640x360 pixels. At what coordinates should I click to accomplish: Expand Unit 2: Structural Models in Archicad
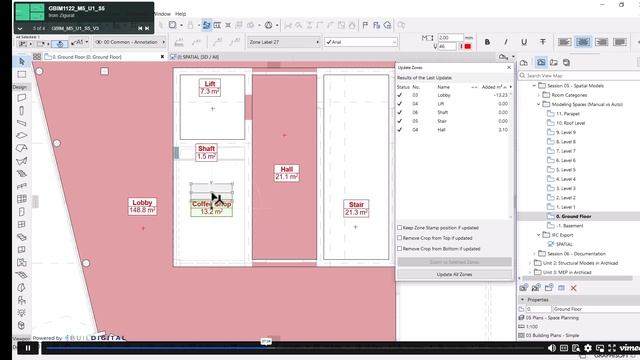click(529, 263)
